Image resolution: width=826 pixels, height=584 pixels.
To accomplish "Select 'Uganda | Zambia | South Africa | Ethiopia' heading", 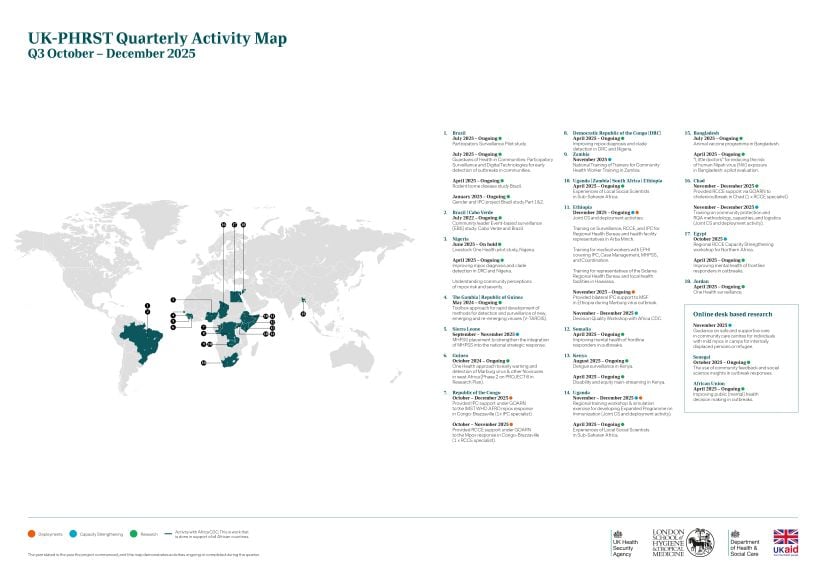I will click(x=617, y=181).
